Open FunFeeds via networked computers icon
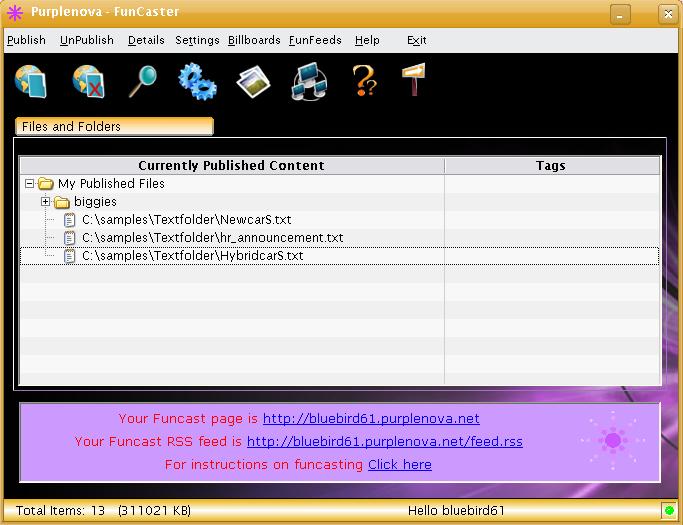 (309, 81)
